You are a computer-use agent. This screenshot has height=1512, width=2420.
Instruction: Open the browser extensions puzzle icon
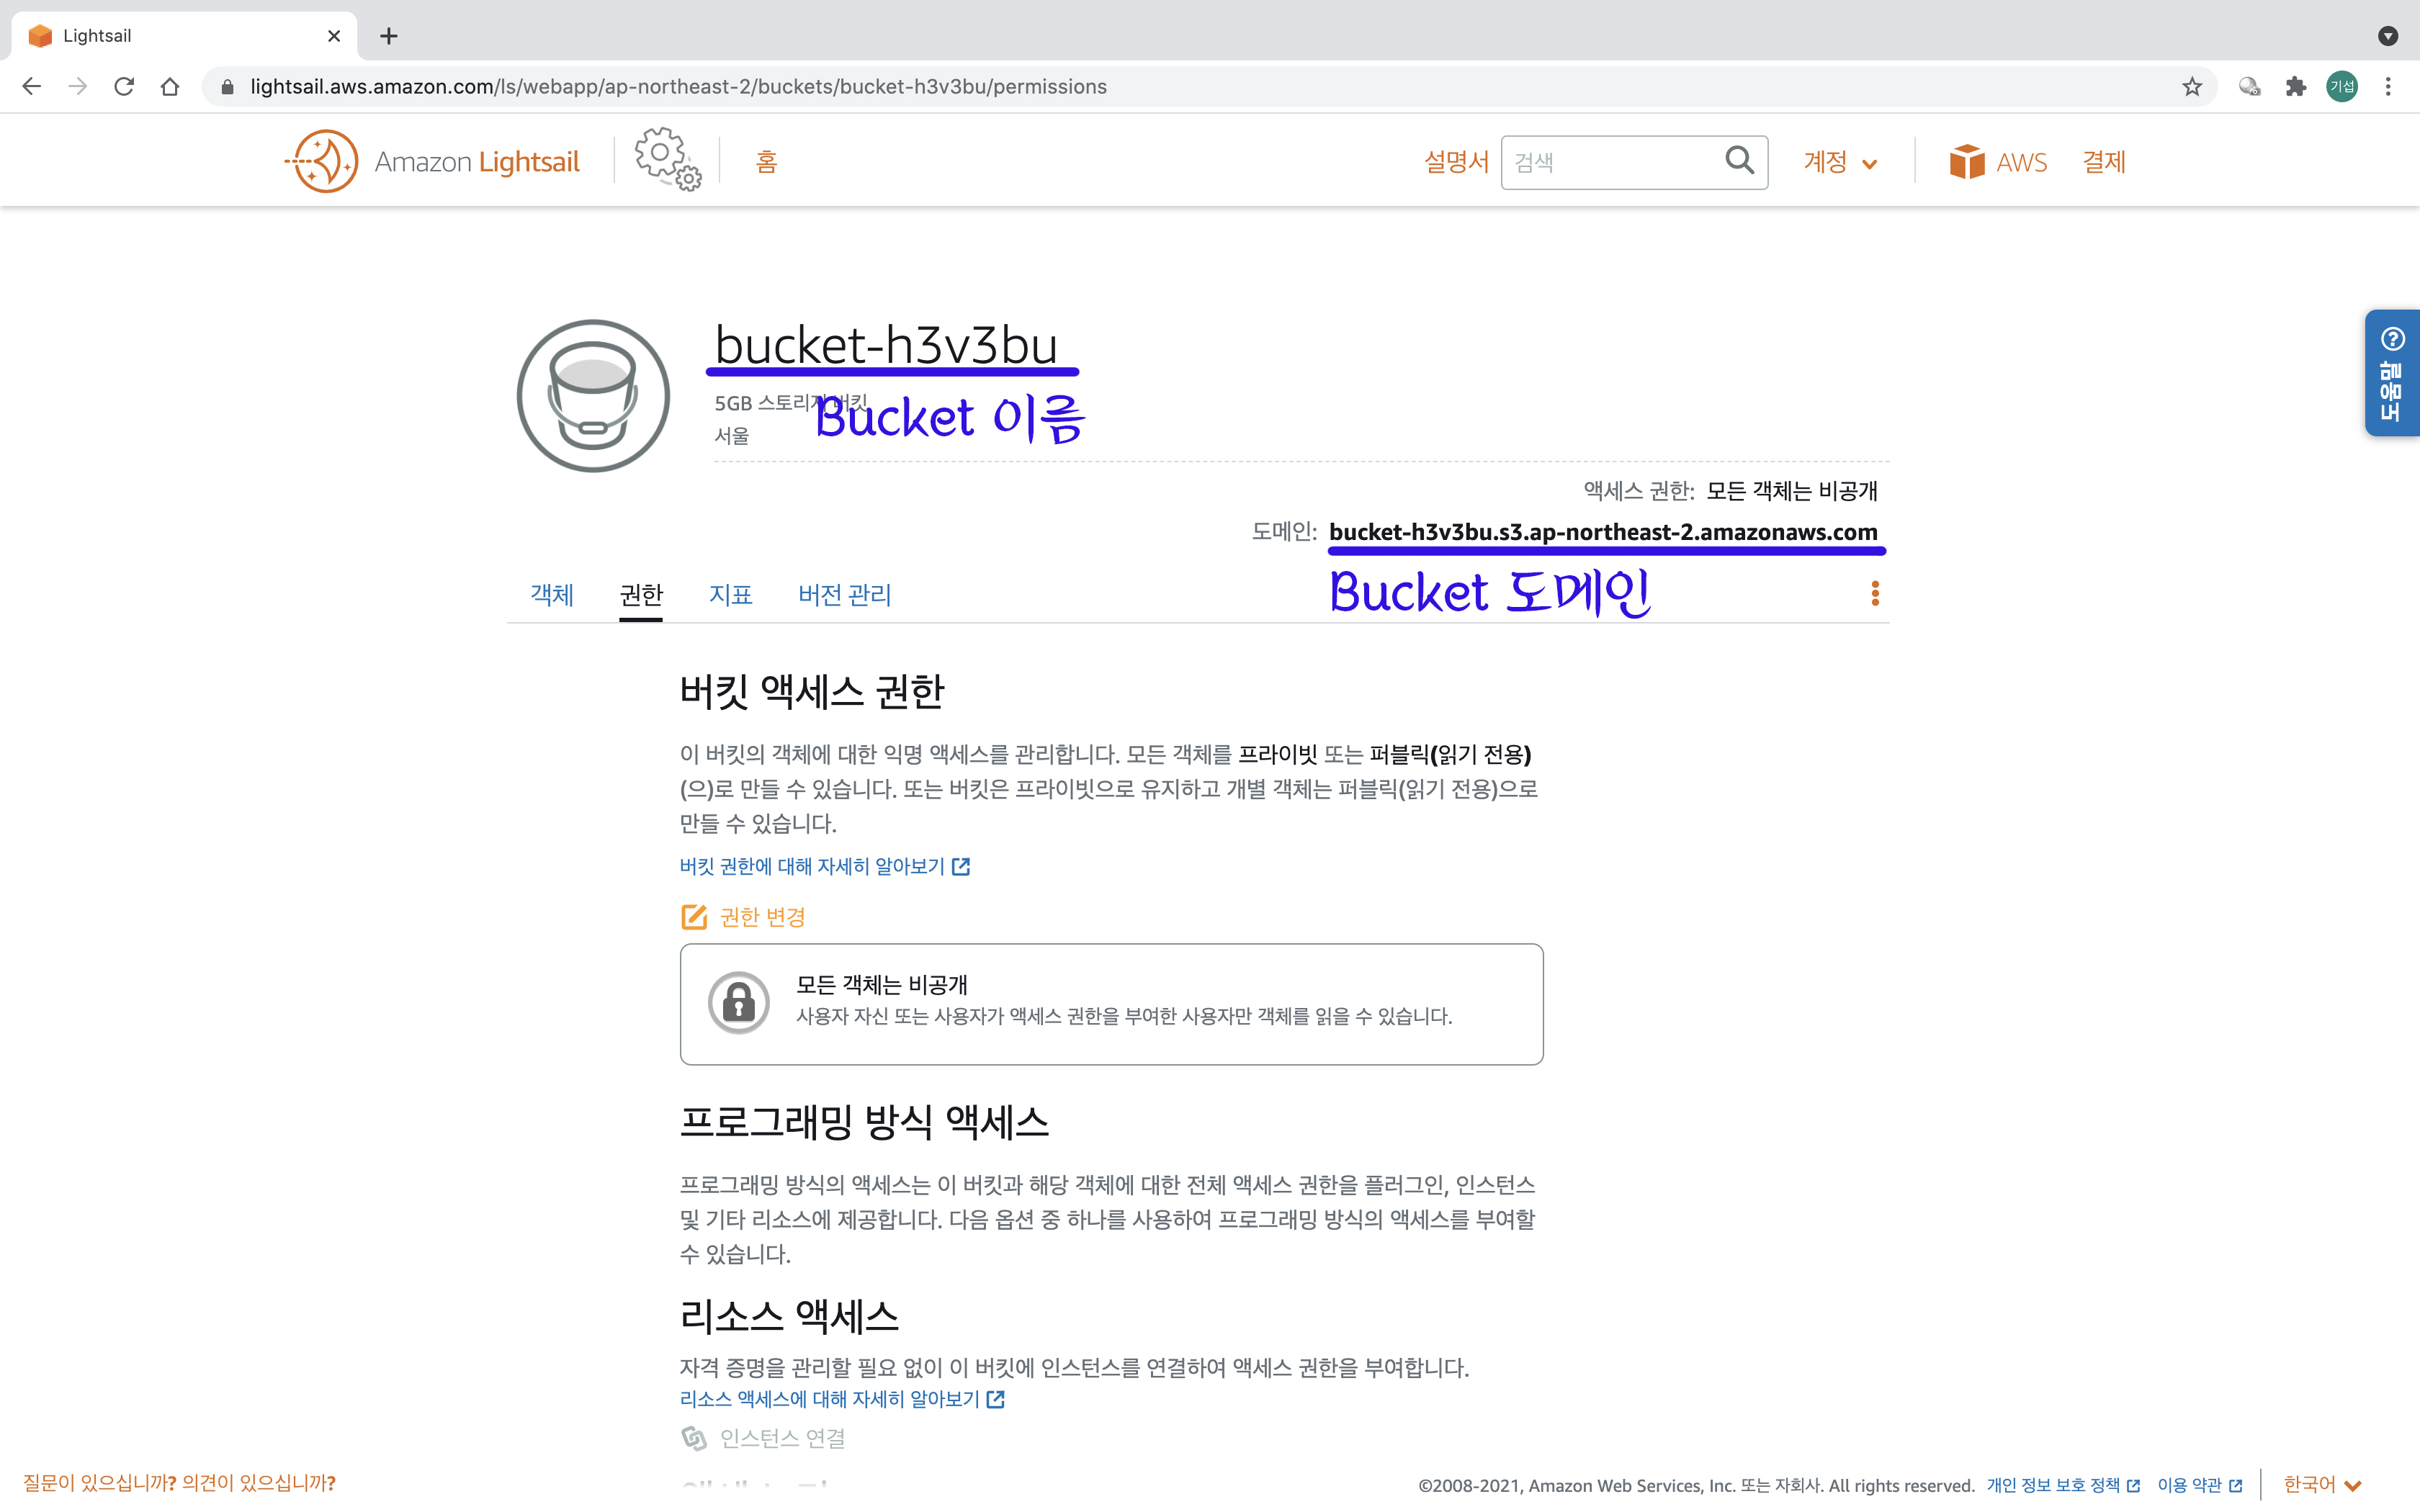[x=2296, y=87]
